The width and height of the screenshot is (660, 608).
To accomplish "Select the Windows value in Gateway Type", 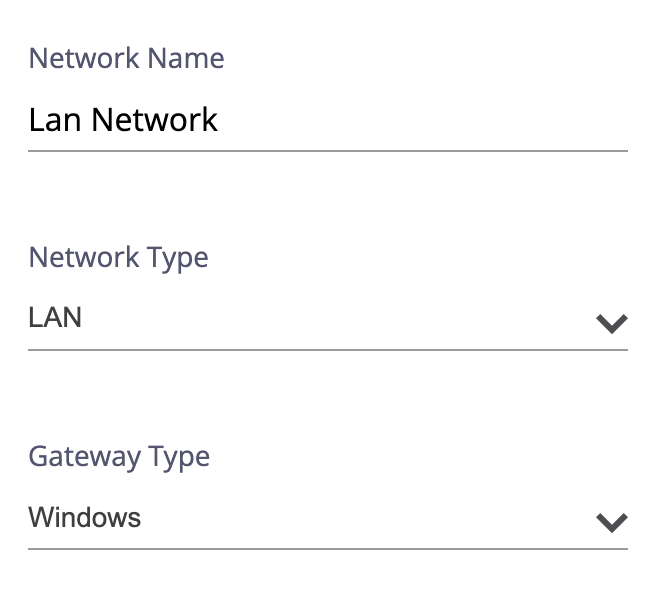I will (x=85, y=518).
